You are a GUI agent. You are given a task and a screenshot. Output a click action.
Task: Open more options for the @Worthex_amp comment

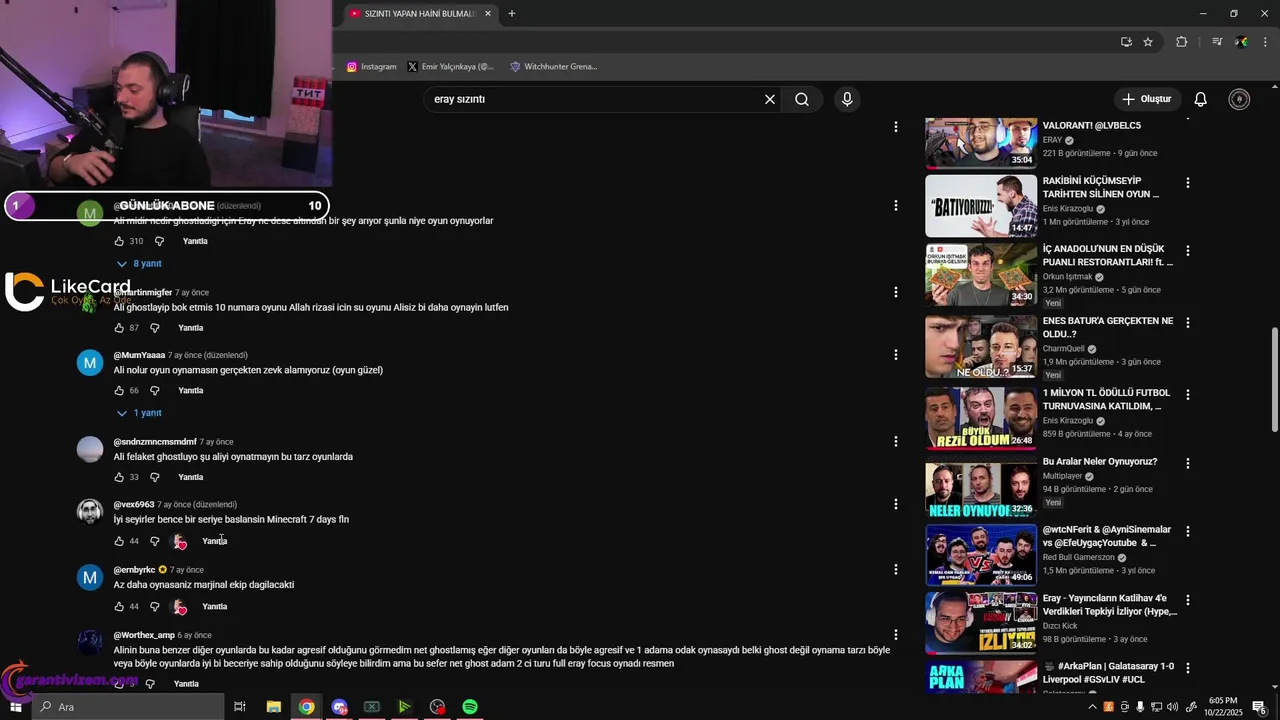tap(896, 635)
